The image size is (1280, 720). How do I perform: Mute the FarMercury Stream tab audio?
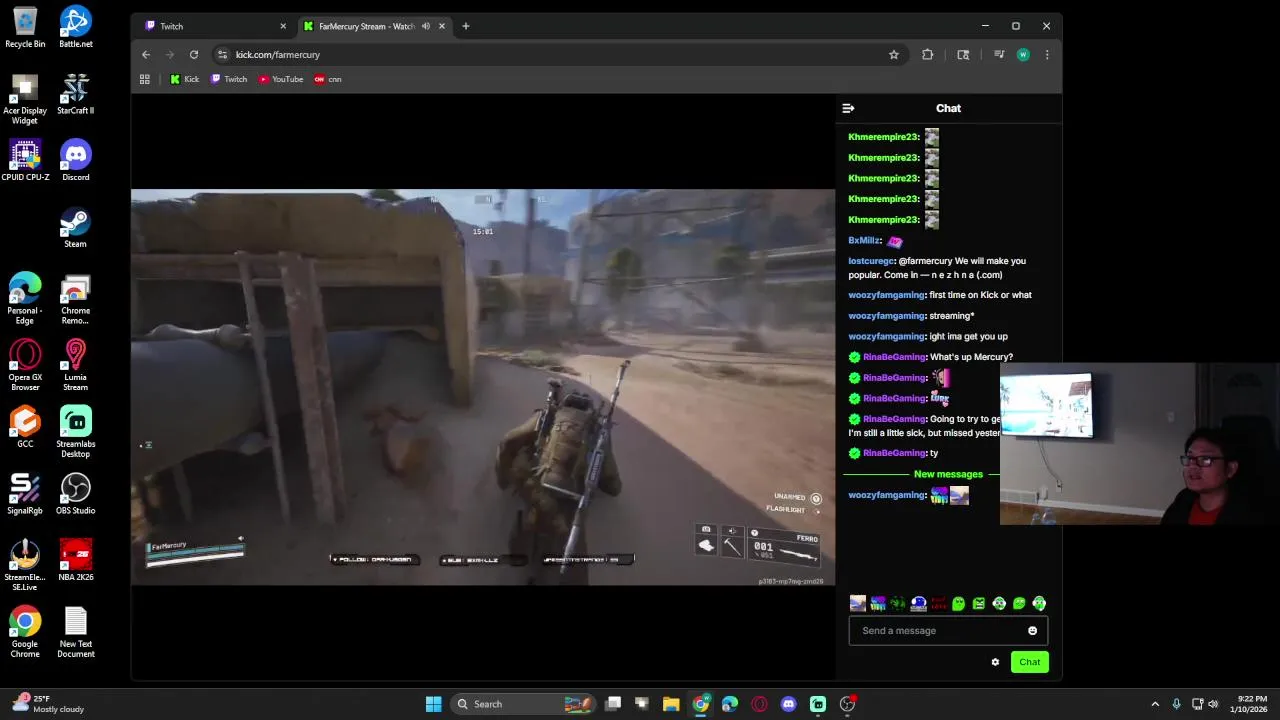point(426,26)
